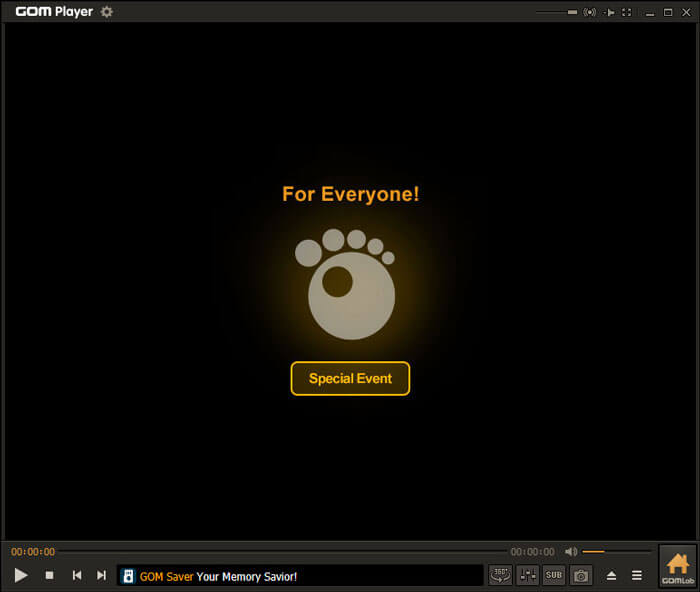
Task: Open the GOMLab home button
Action: tap(678, 566)
